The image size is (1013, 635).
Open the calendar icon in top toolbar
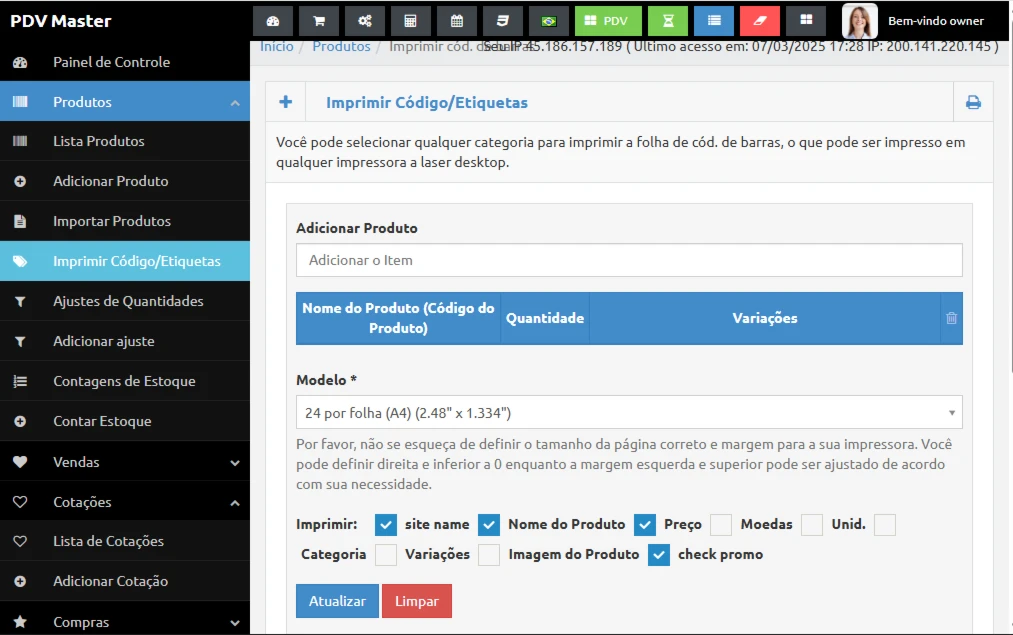457,21
